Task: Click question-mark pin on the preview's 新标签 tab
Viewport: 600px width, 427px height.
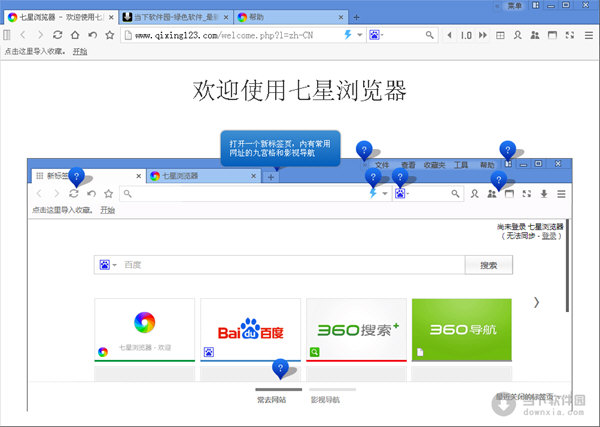Action: point(76,176)
